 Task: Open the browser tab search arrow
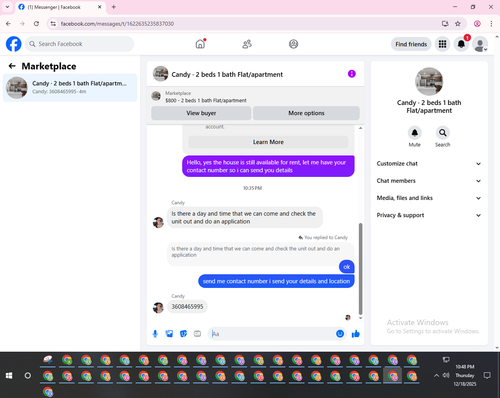click(7, 7)
